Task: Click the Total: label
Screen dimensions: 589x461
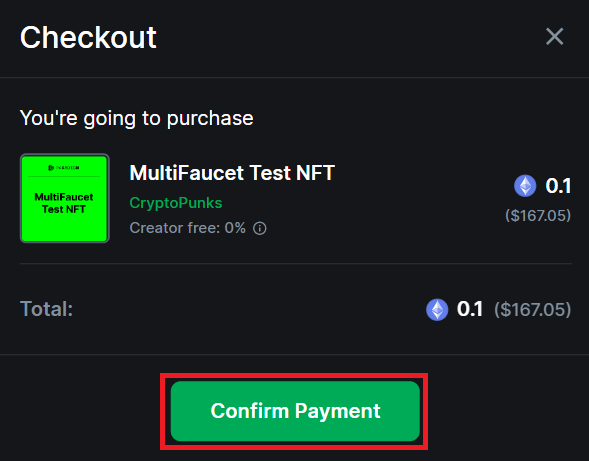Action: 47,309
